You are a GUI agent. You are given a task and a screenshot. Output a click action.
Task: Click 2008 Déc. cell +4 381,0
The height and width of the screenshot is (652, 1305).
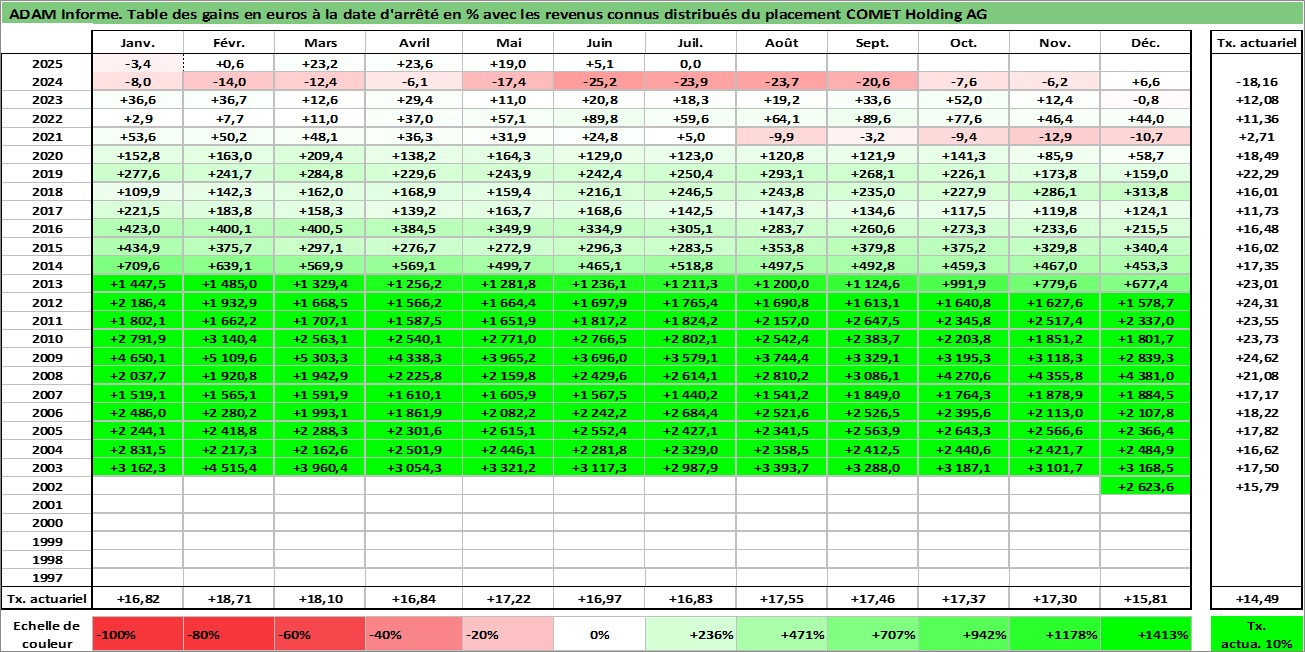point(1146,376)
